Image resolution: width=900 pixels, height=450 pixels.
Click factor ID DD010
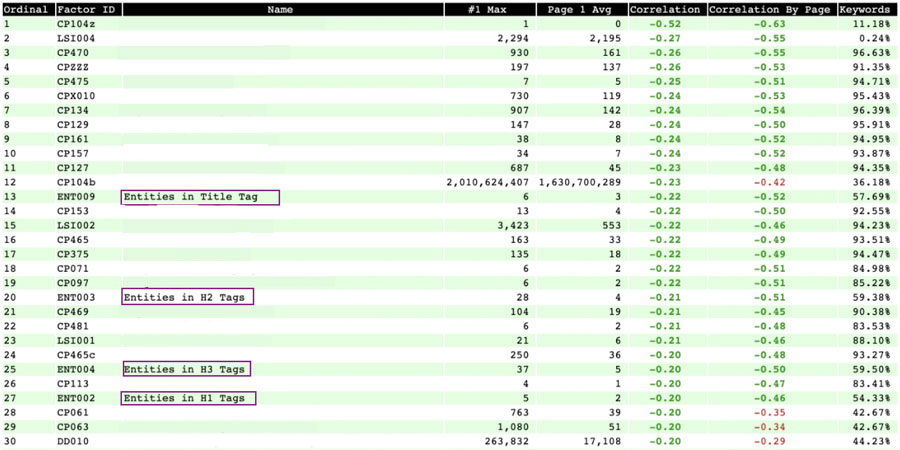click(72, 441)
